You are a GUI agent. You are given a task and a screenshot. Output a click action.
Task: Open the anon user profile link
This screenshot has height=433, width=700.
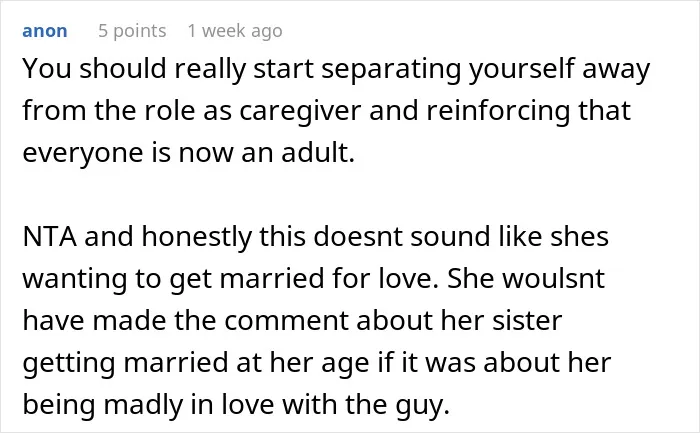click(45, 31)
